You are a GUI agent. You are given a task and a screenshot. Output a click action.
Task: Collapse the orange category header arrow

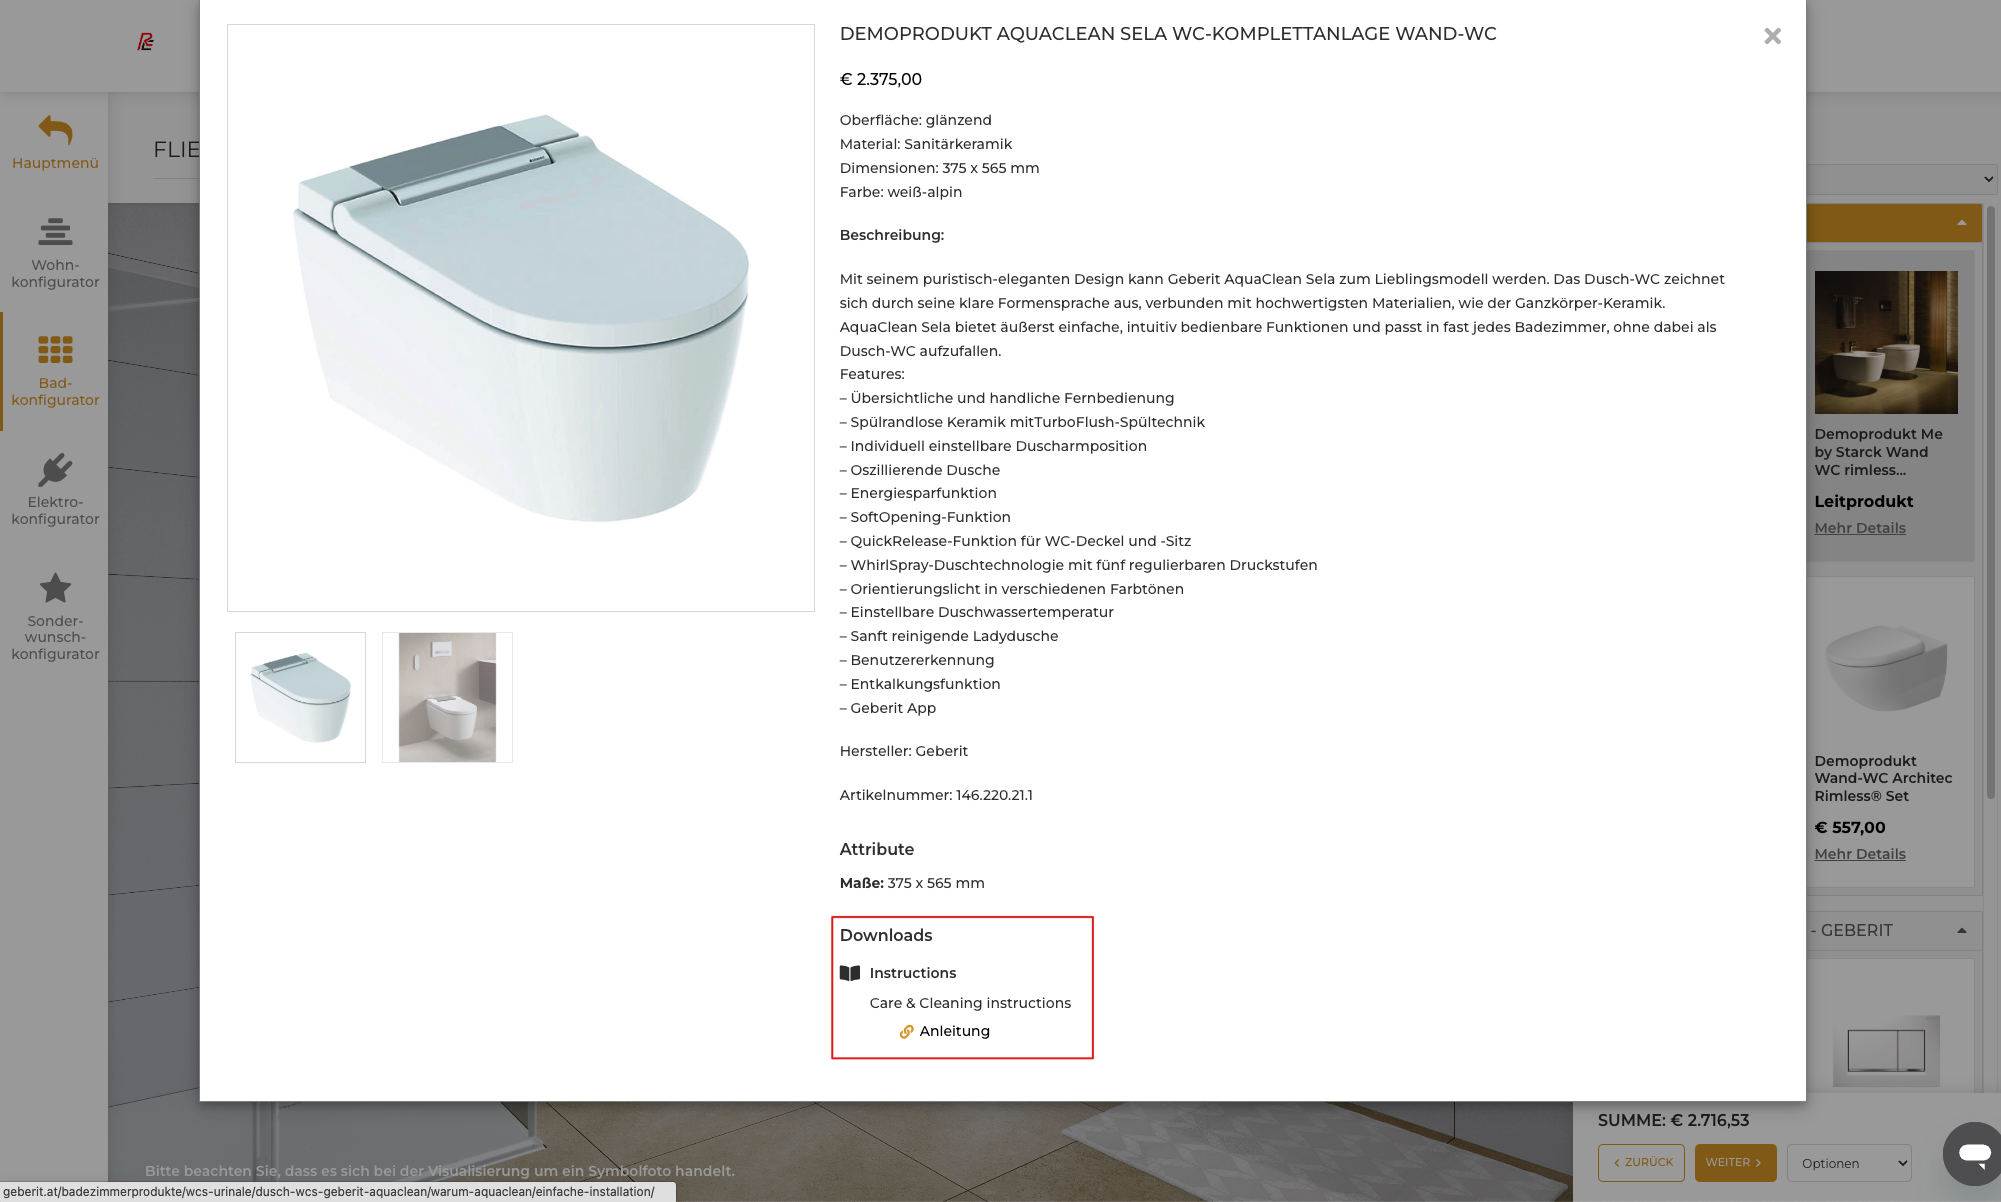tap(1961, 223)
